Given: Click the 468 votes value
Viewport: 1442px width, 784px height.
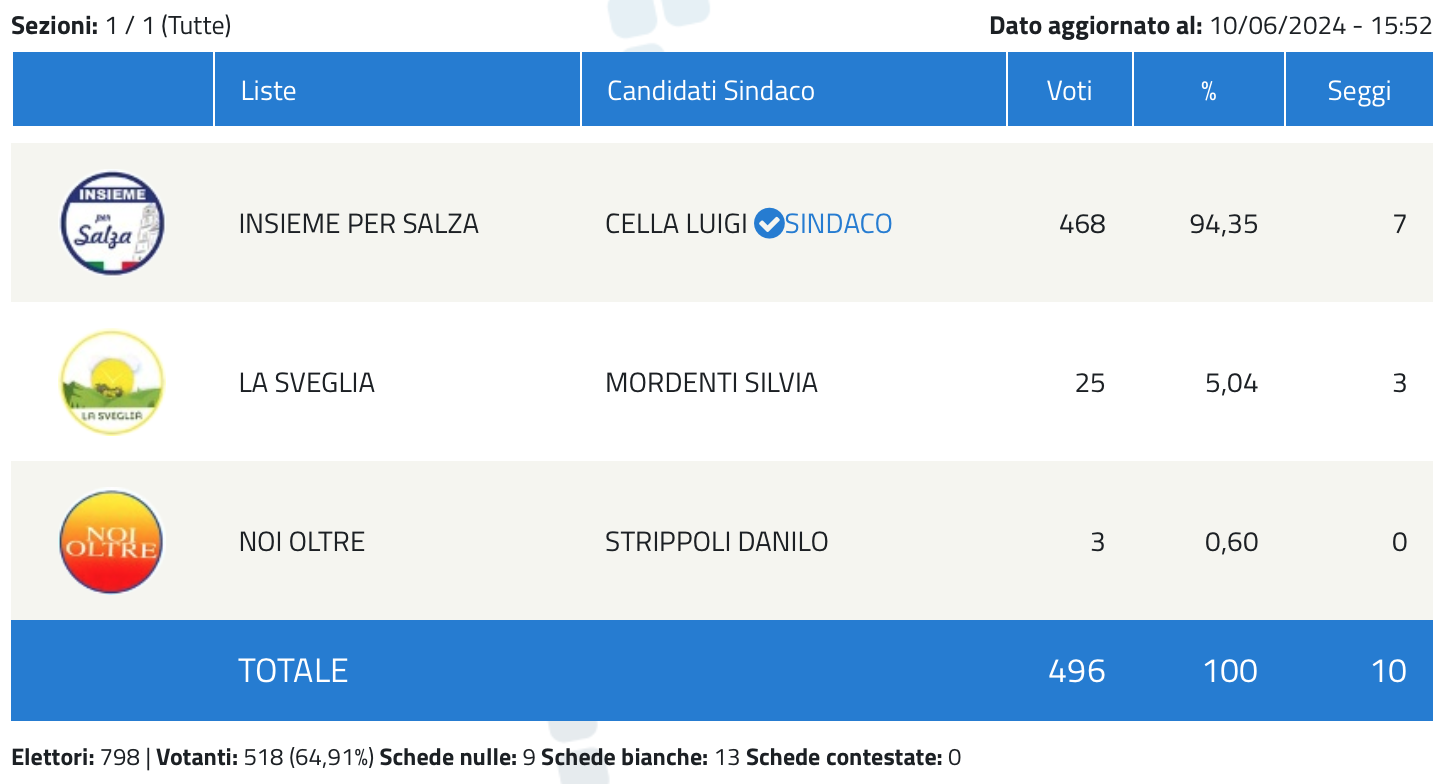Looking at the screenshot, I should click(x=1082, y=223).
